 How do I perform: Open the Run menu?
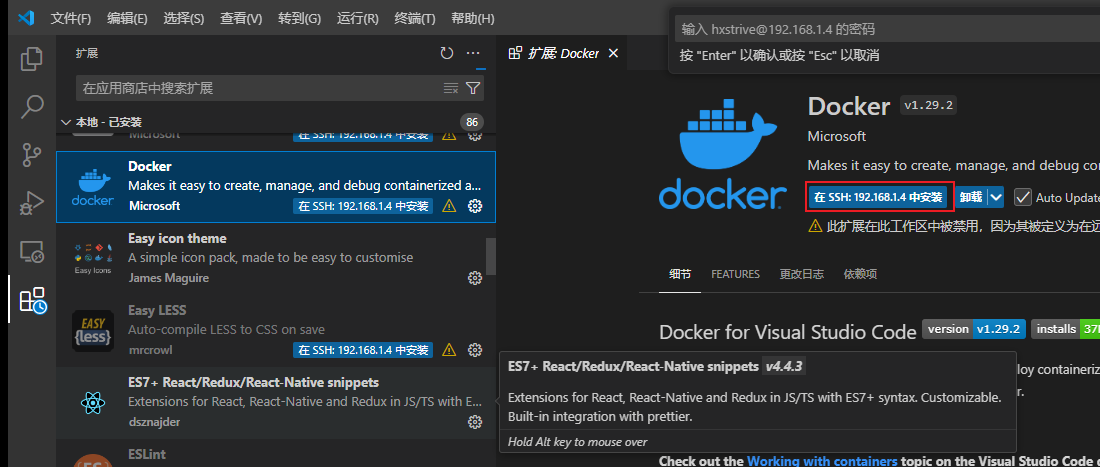pyautogui.click(x=357, y=18)
